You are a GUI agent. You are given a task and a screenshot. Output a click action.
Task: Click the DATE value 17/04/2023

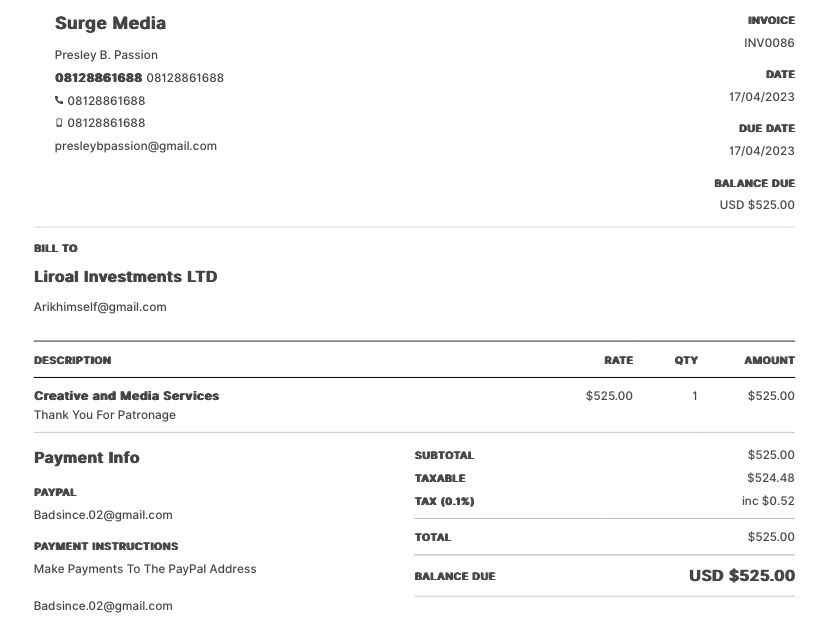click(x=761, y=96)
